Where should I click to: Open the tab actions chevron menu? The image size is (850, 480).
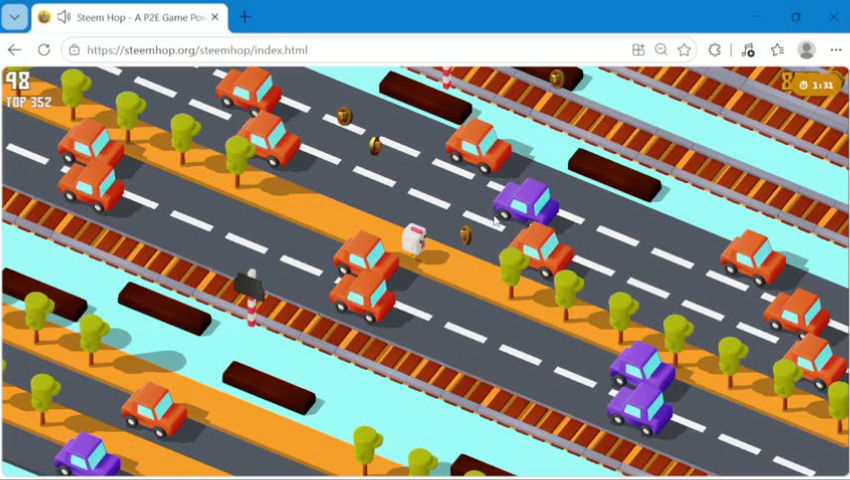point(15,17)
